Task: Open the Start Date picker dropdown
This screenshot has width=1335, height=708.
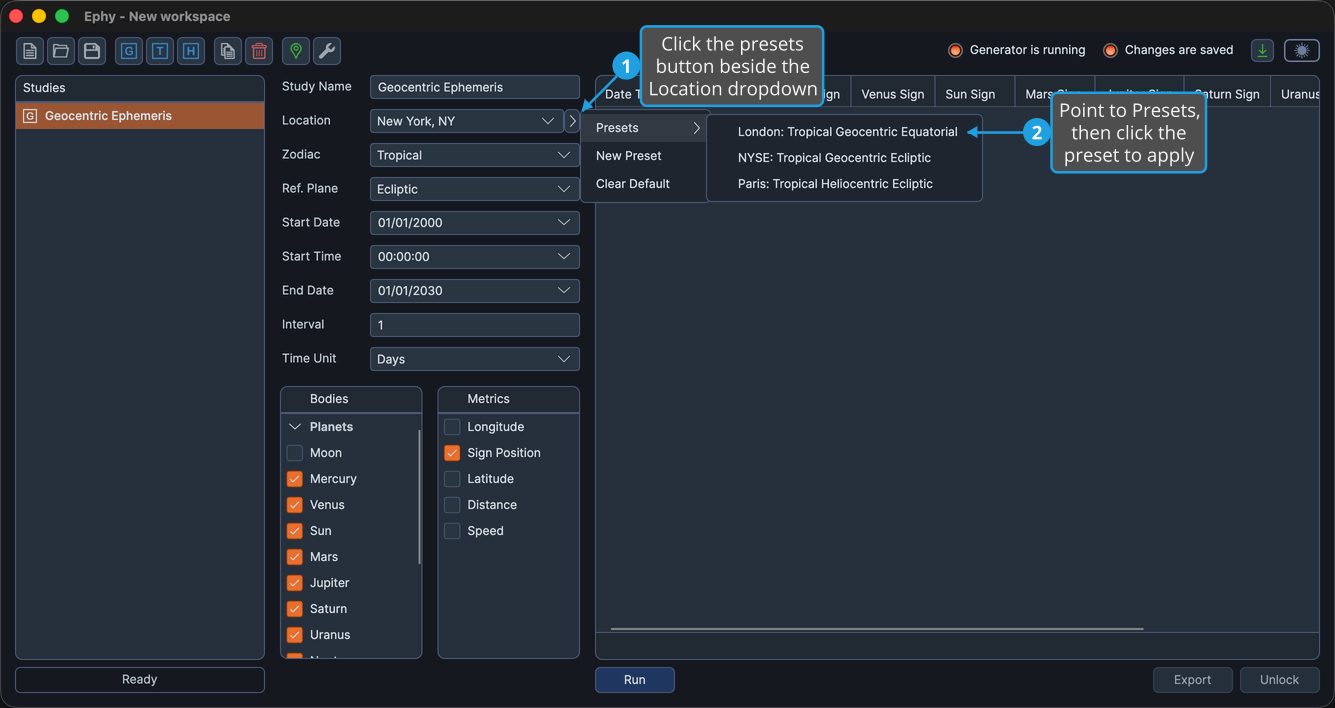Action: pos(474,223)
